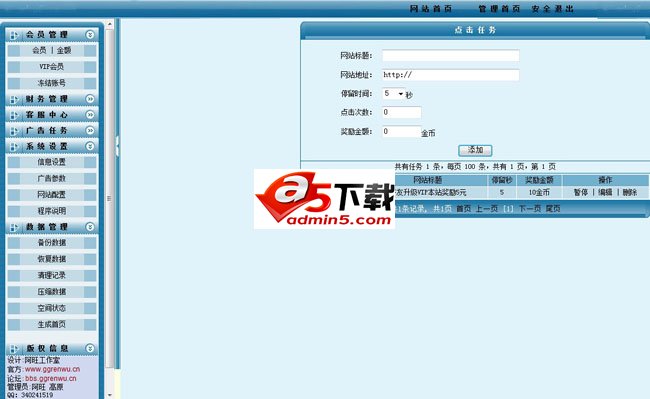
Task: Open the 广告参数 menu item
Action: tap(51, 178)
